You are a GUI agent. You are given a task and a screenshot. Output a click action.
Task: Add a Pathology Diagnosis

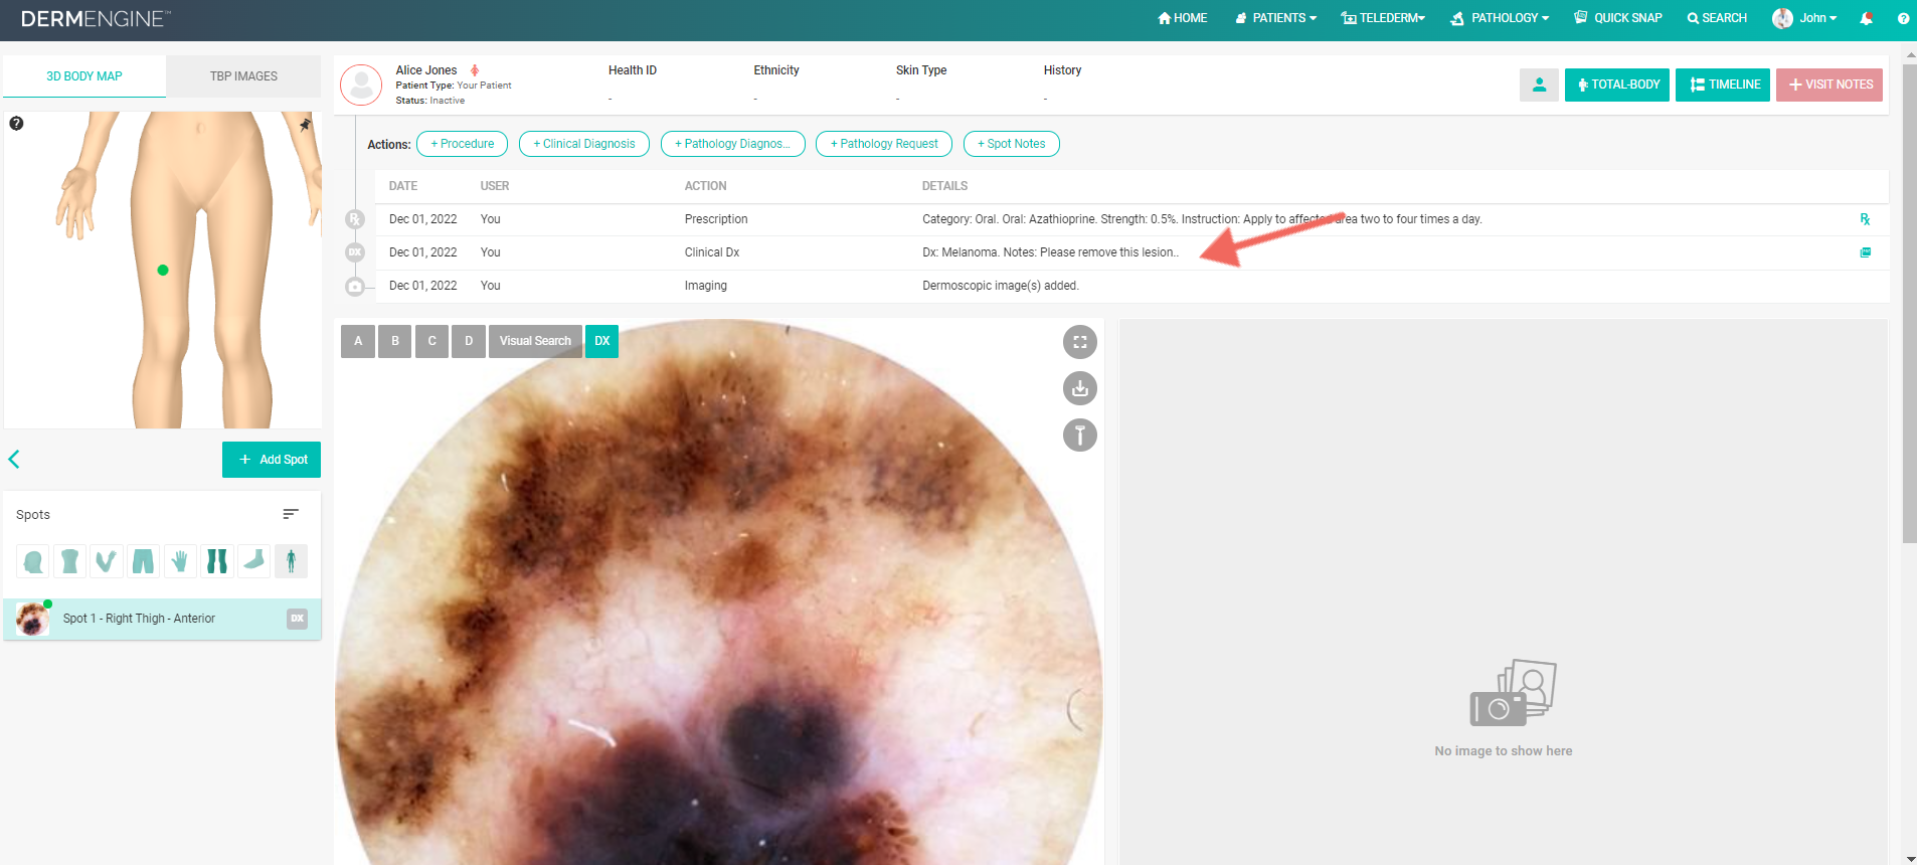click(733, 144)
